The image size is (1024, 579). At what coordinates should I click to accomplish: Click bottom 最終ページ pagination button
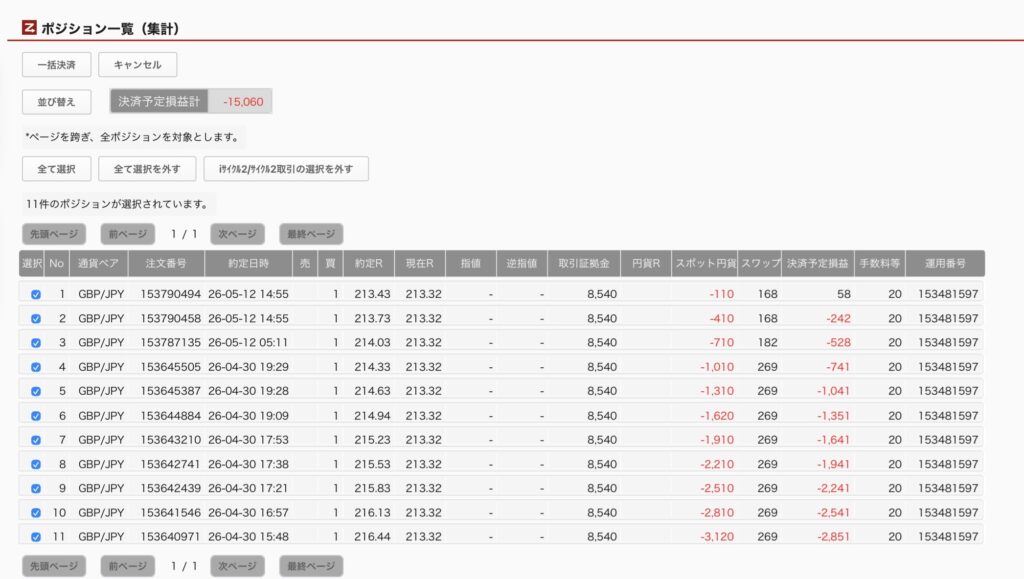[311, 566]
